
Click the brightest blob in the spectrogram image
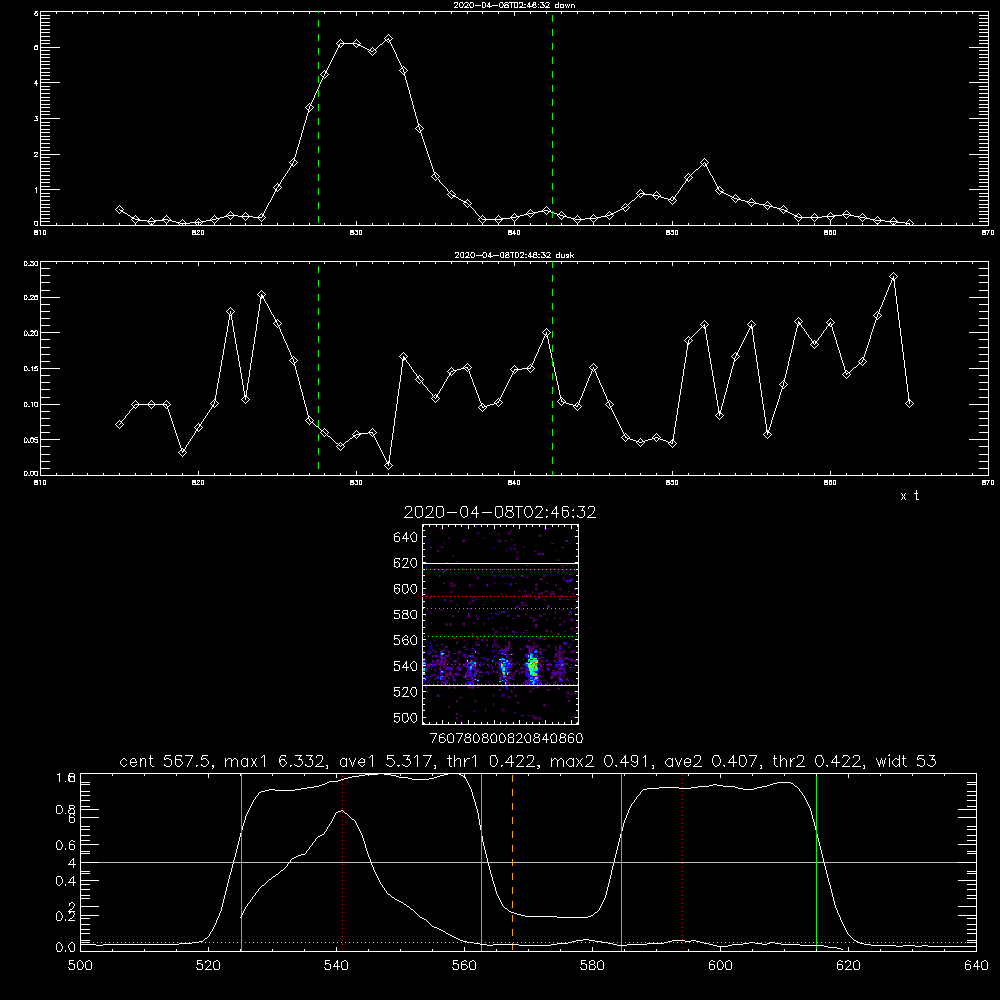point(532,668)
